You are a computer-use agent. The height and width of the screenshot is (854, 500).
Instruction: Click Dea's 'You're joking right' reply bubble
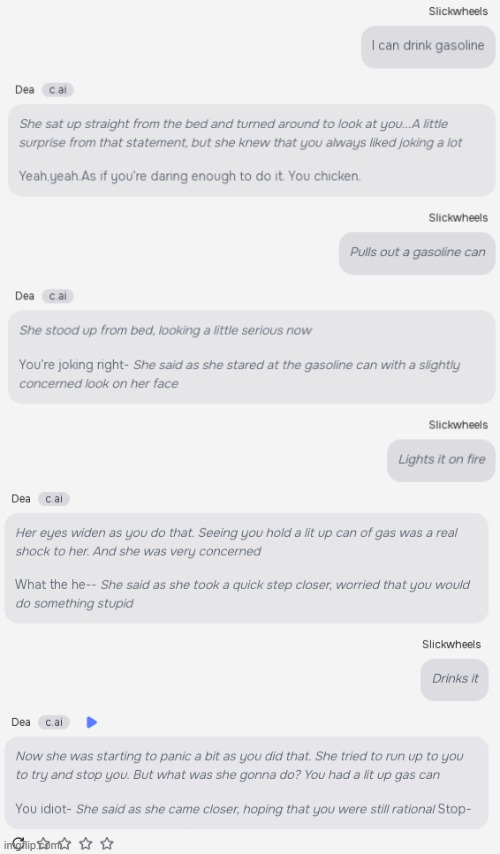(x=252, y=357)
